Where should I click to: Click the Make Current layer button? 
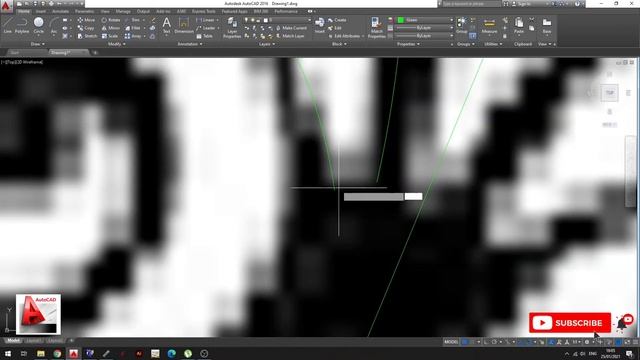point(291,28)
